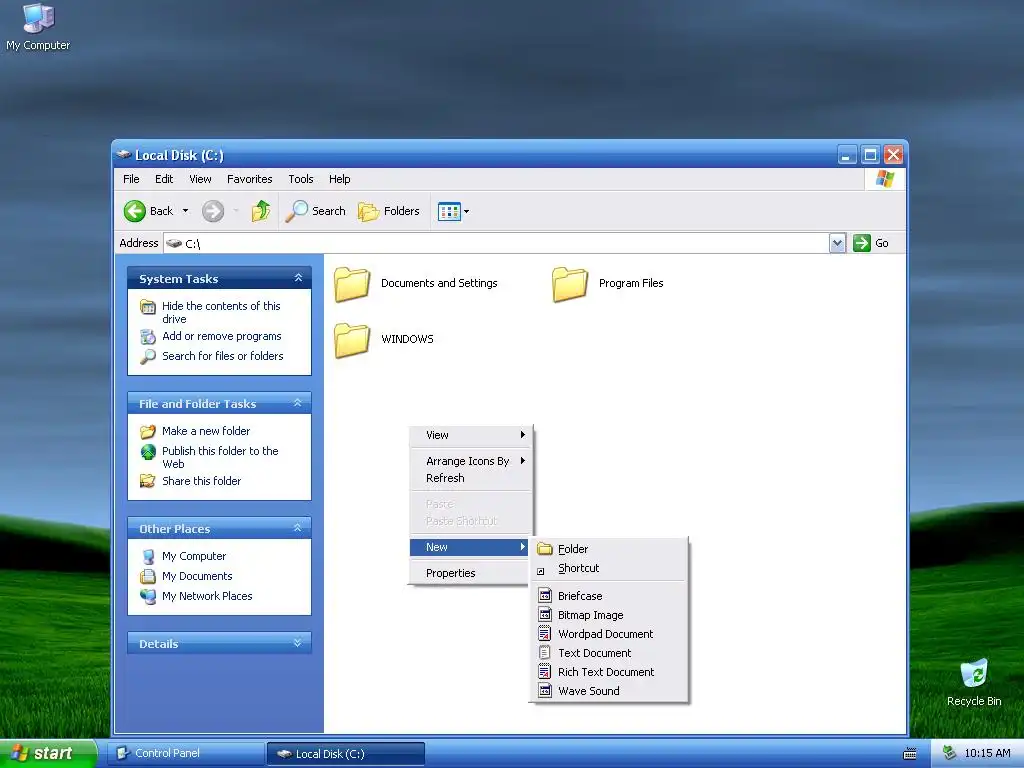Toggle the Folders pane toolbar button
Viewport: 1024px width, 768px height.
pos(389,211)
